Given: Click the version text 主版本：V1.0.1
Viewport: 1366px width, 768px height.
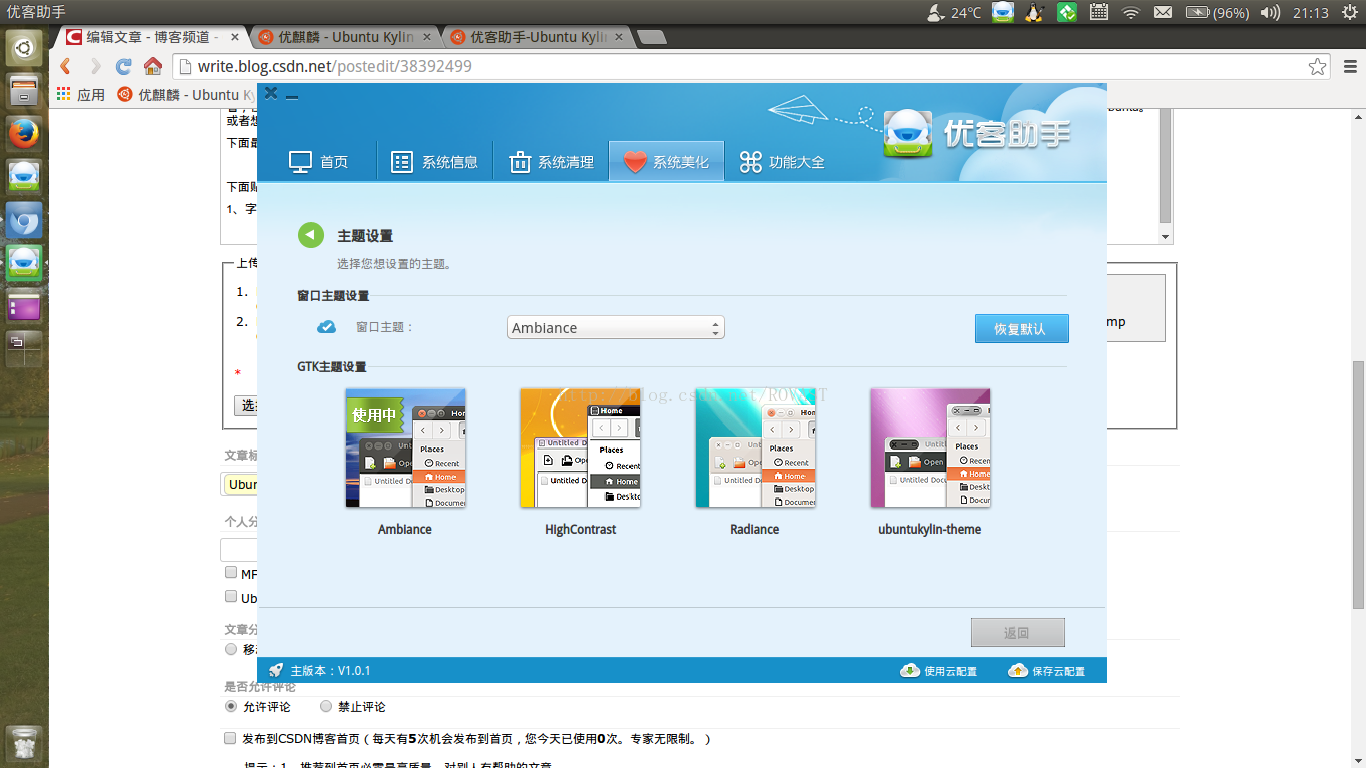Looking at the screenshot, I should click(331, 671).
